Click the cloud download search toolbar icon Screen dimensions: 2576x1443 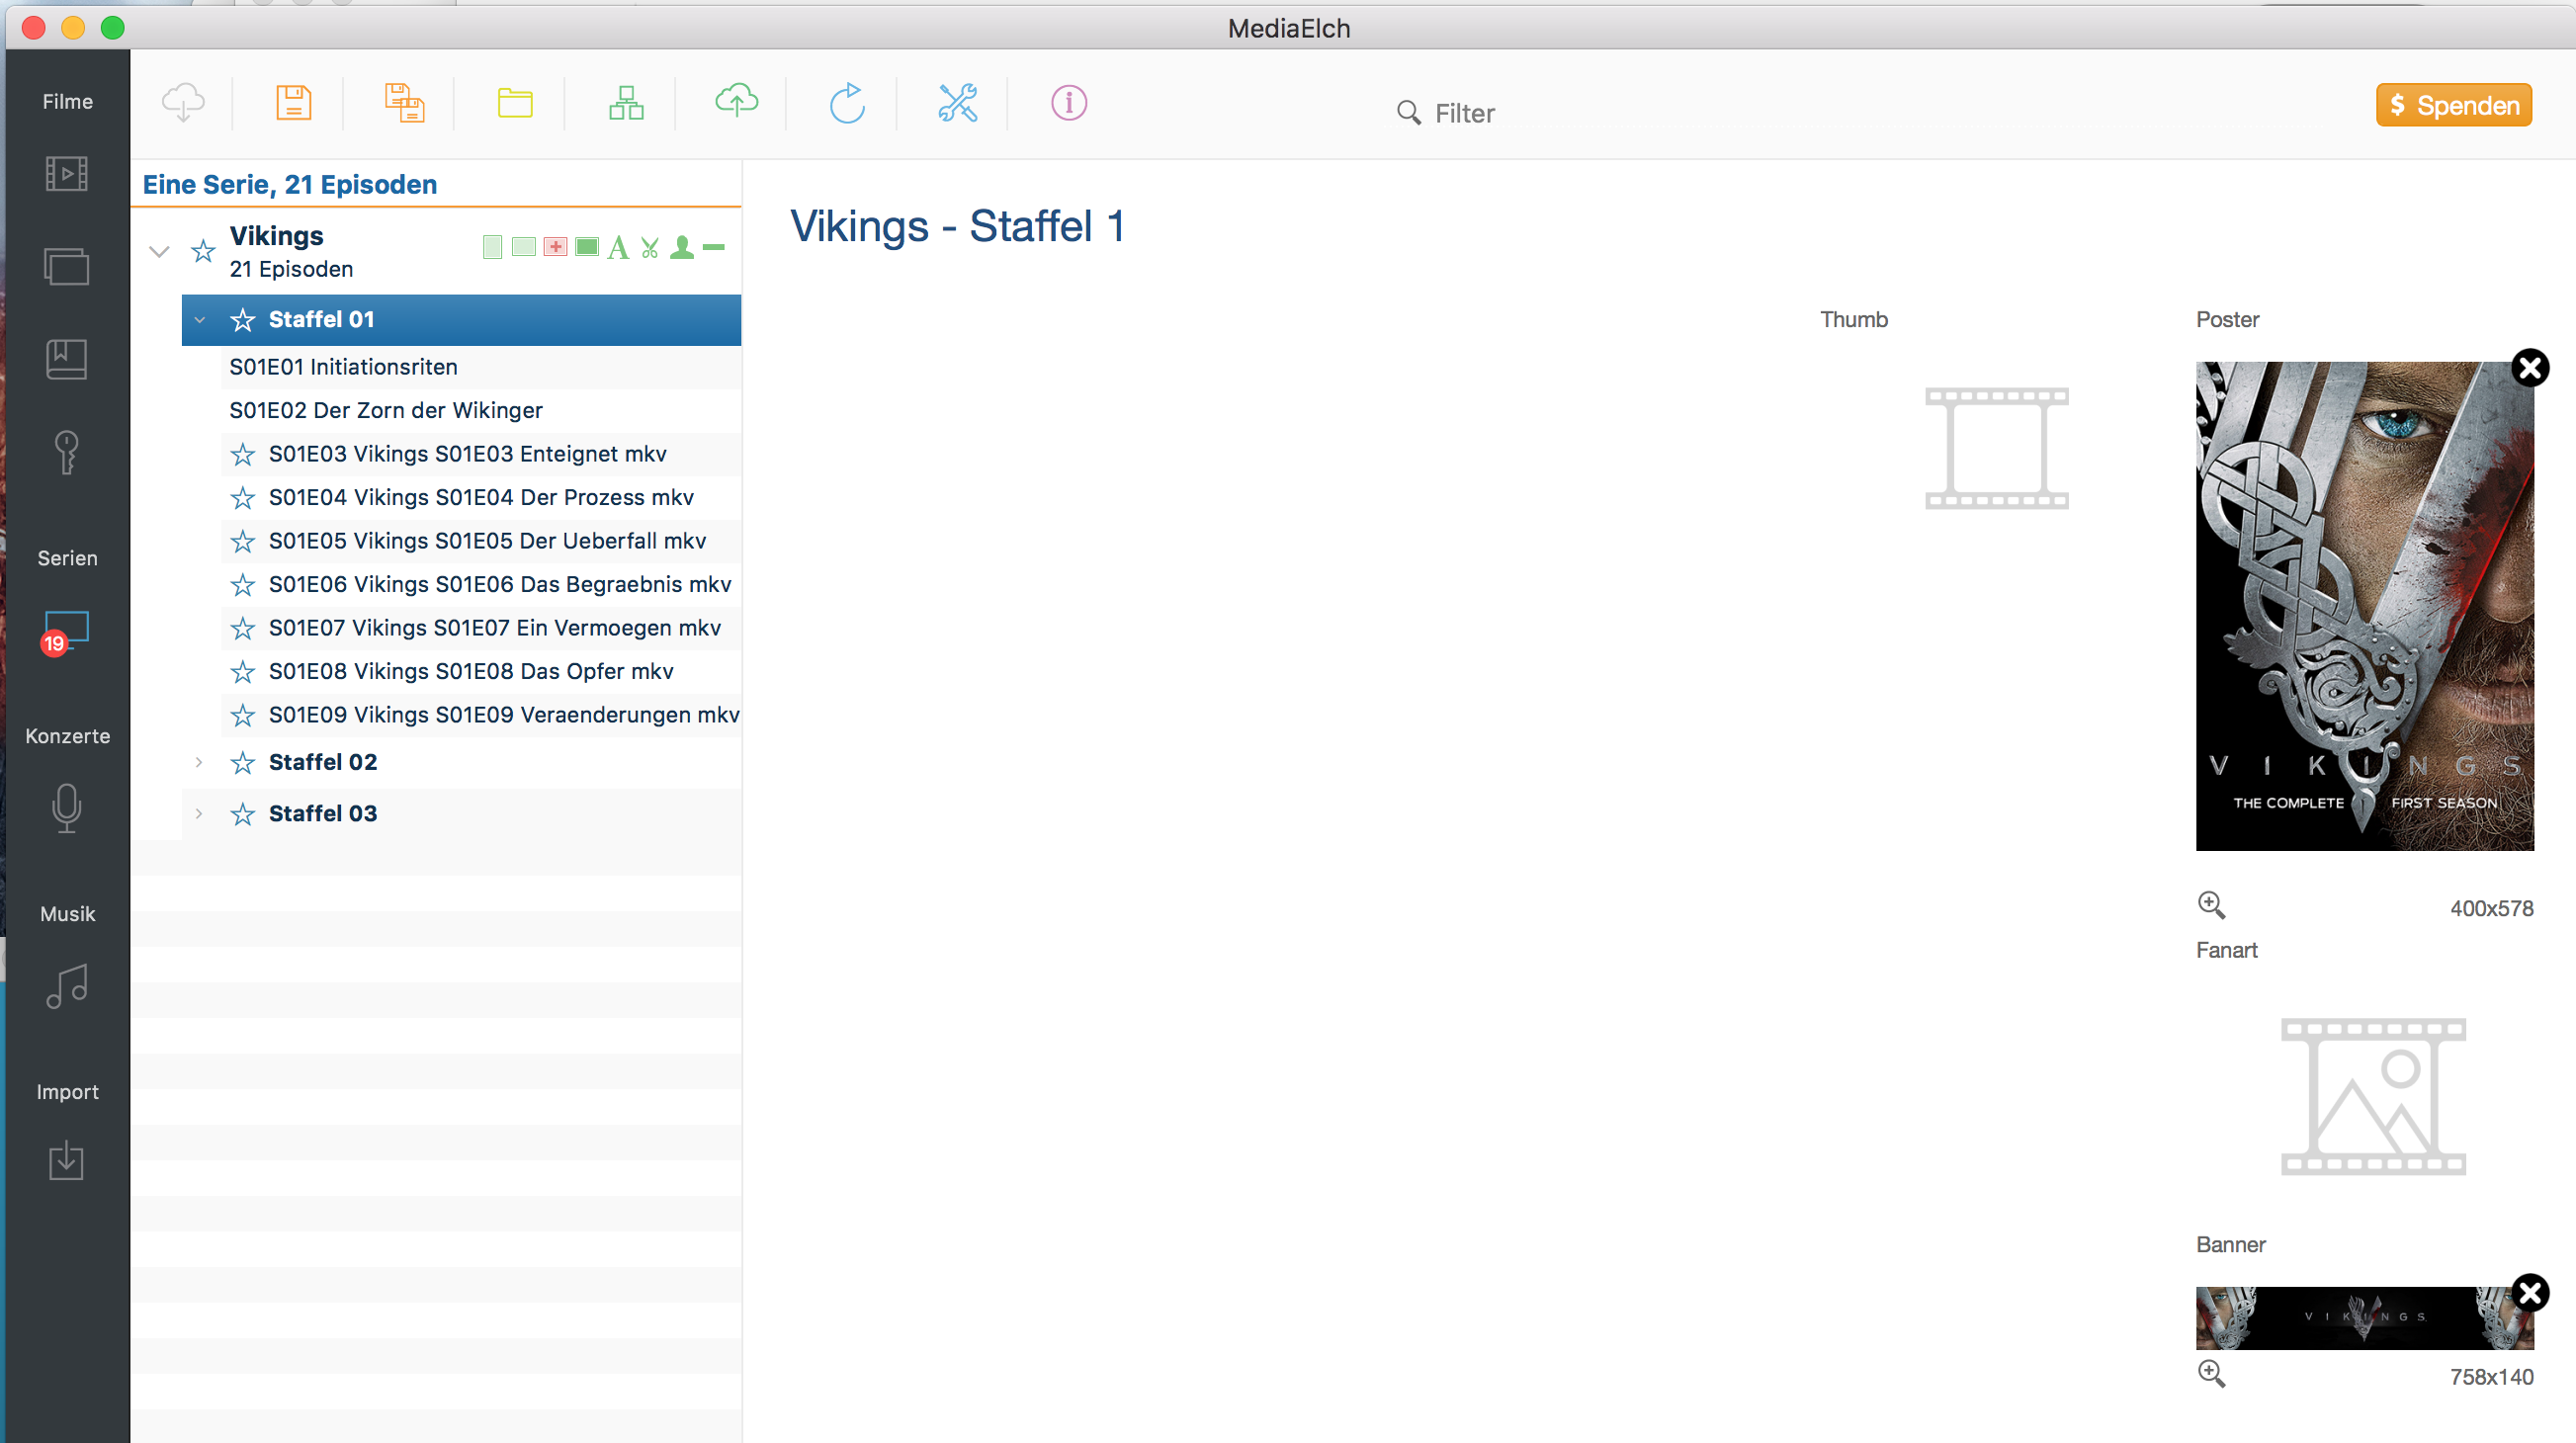pyautogui.click(x=183, y=103)
